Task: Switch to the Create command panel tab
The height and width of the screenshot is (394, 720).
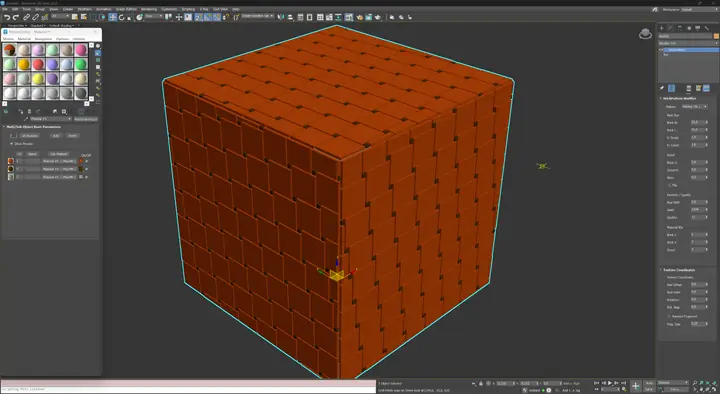Action: coord(662,28)
